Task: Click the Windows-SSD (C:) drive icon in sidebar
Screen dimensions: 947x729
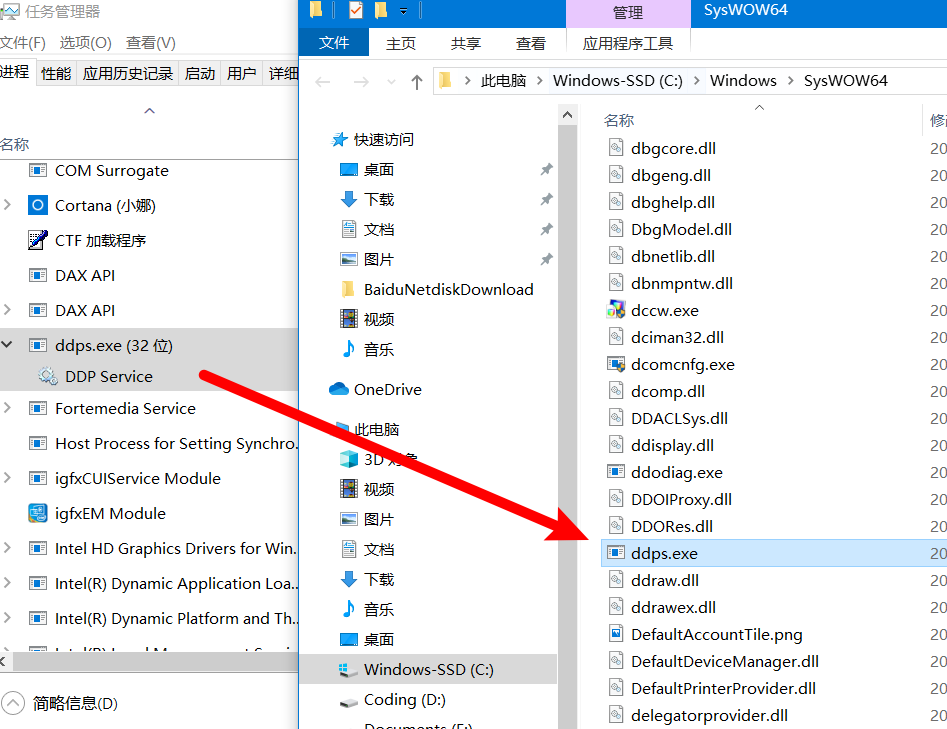Action: (x=348, y=669)
